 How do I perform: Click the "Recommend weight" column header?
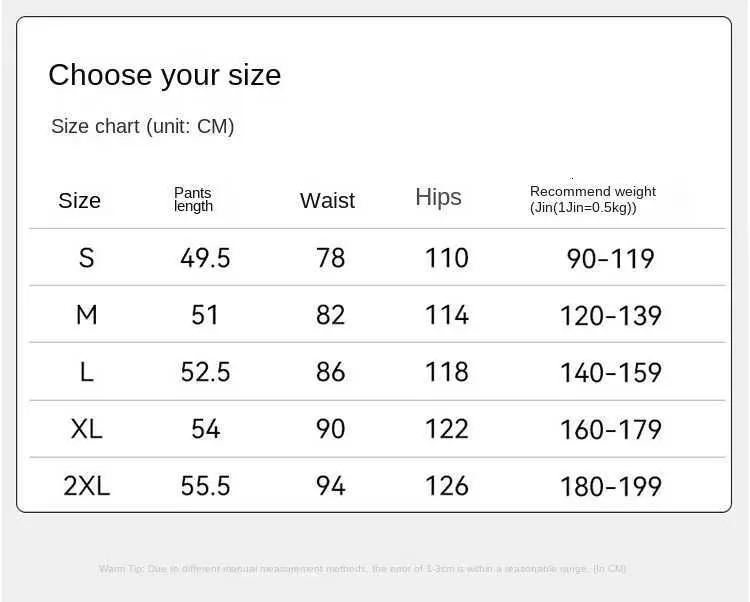(592, 199)
